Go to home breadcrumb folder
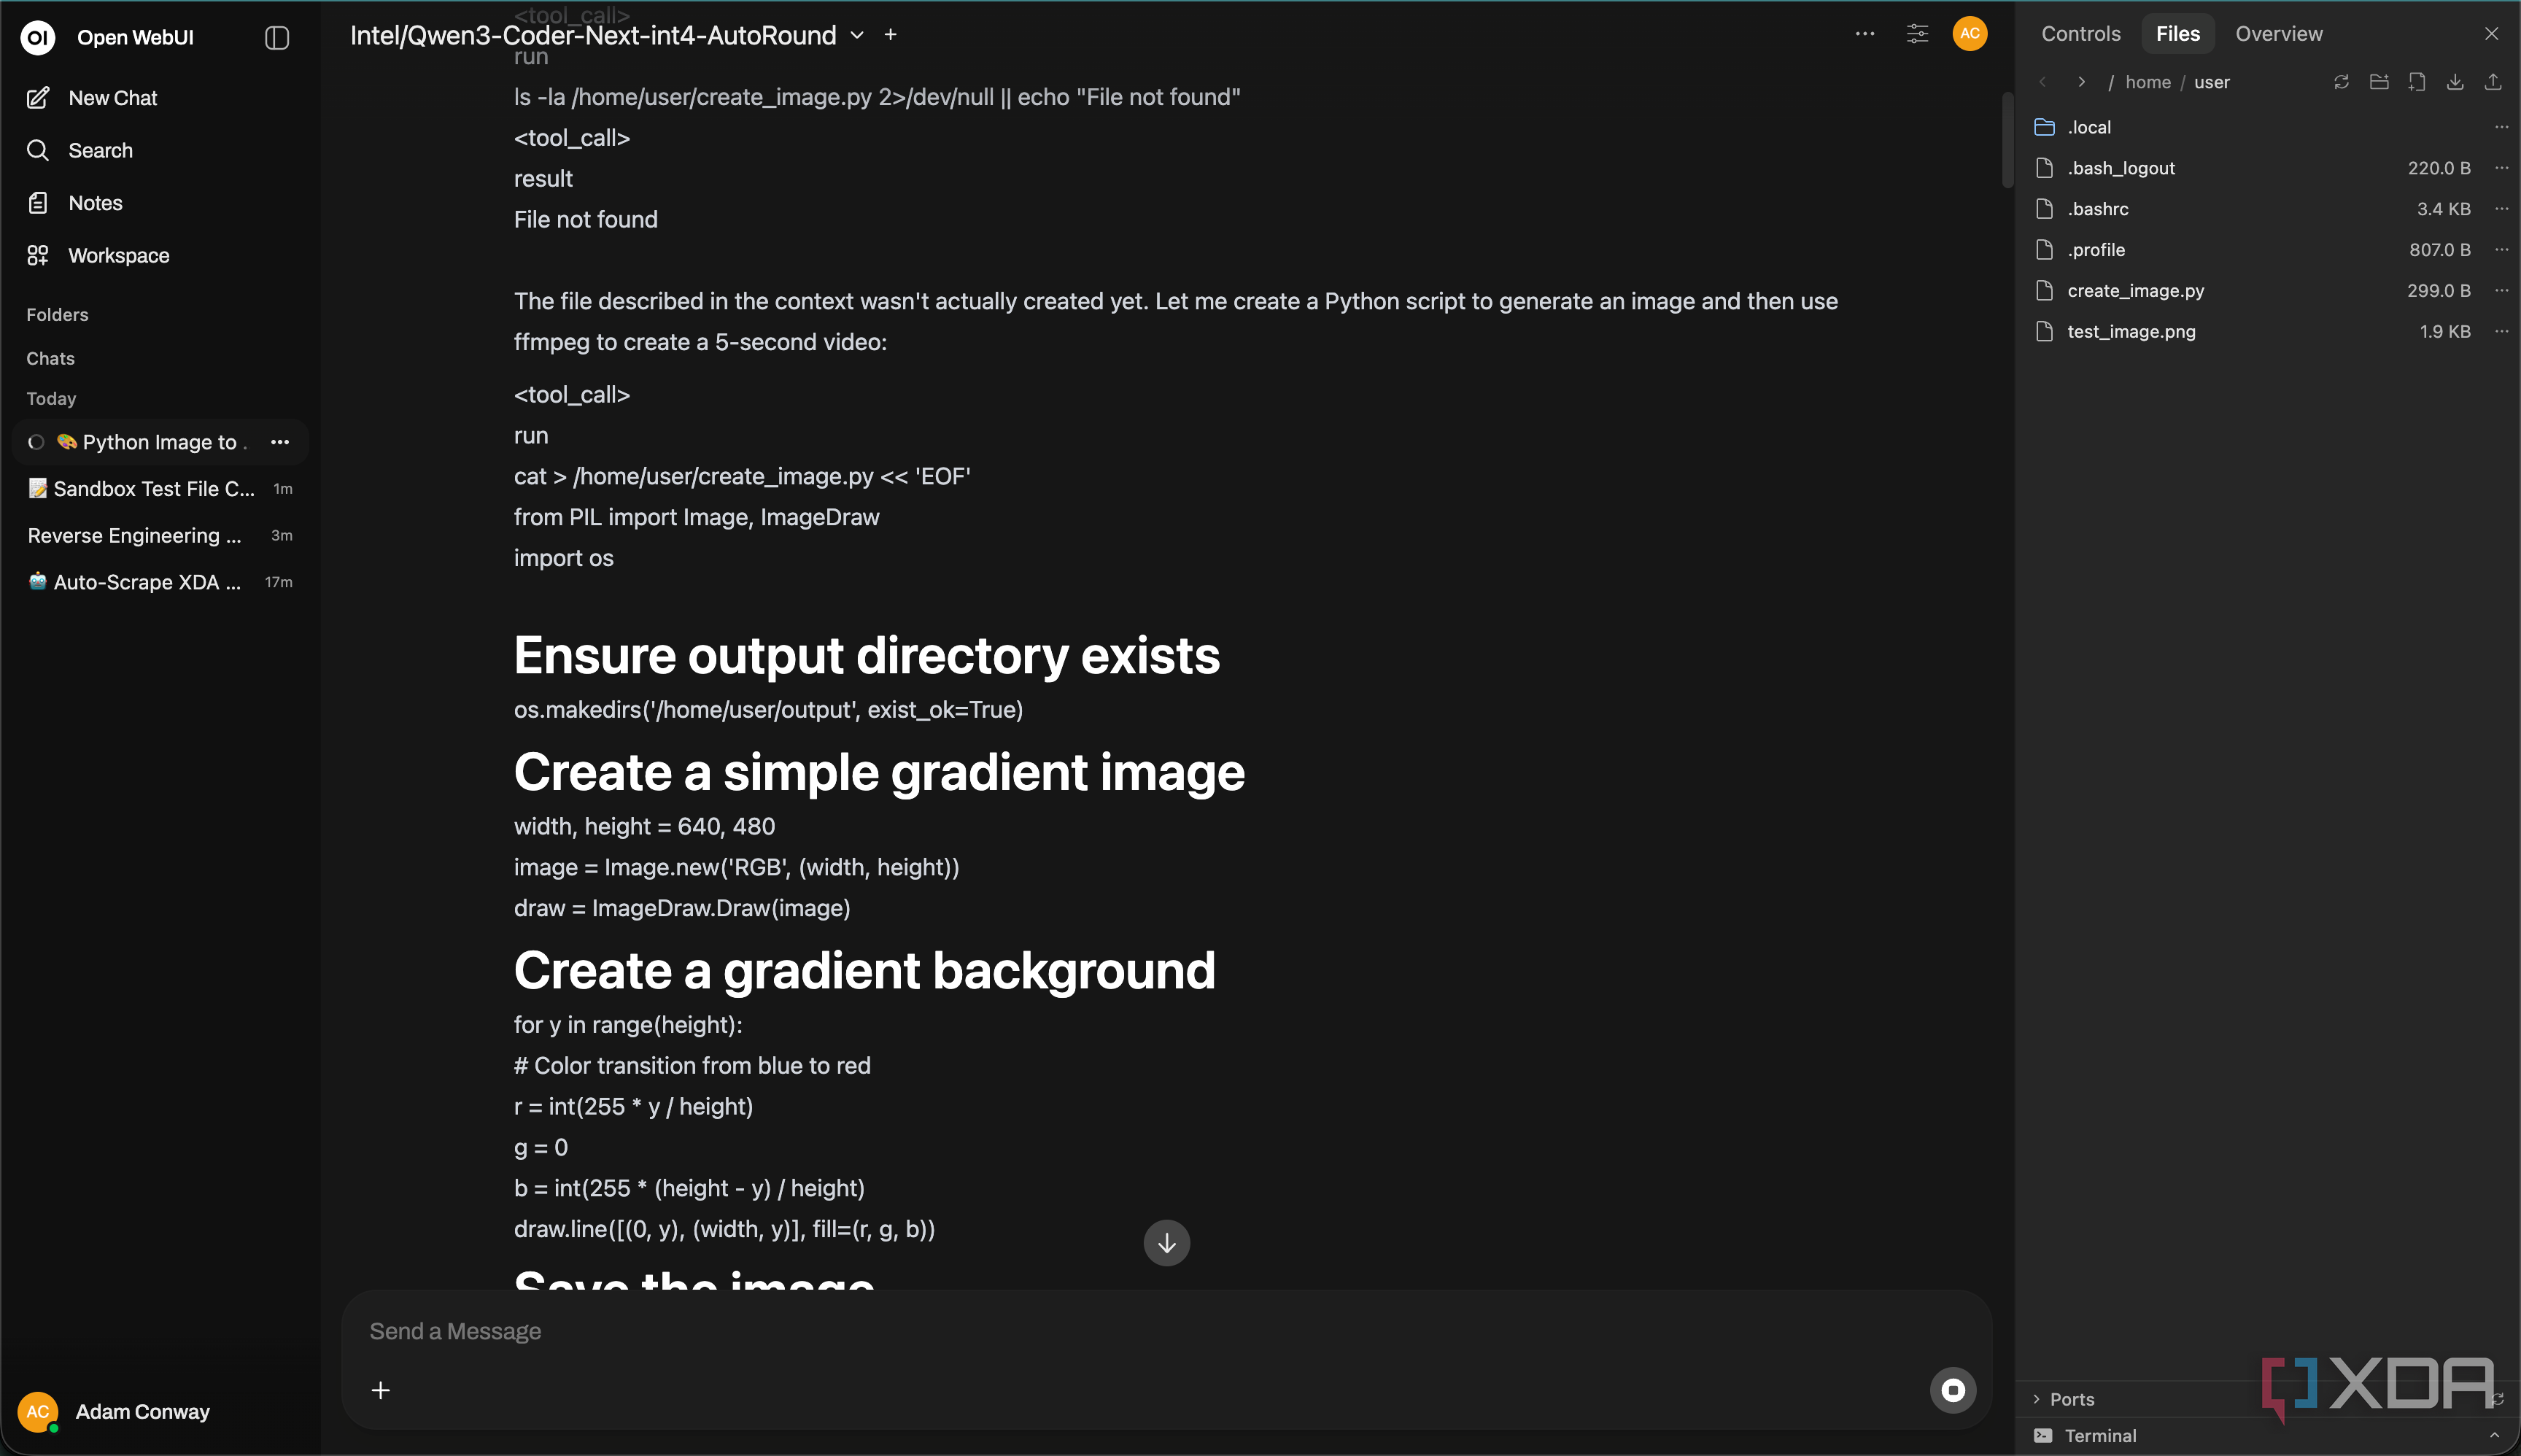This screenshot has width=2521, height=1456. click(x=2148, y=82)
